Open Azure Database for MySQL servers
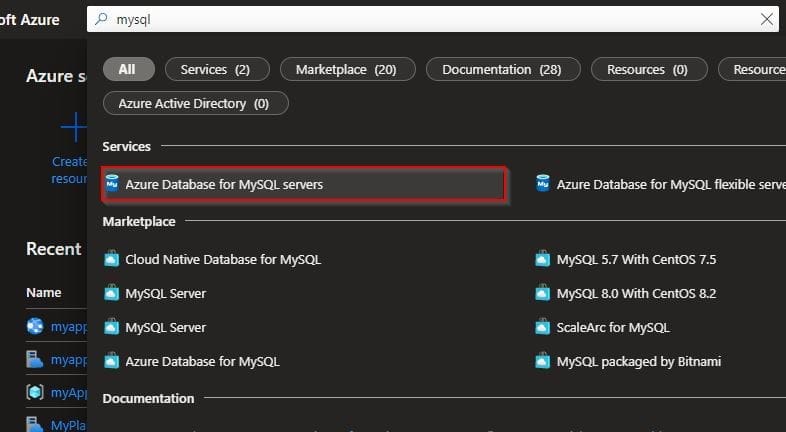The image size is (786, 432). click(x=224, y=185)
